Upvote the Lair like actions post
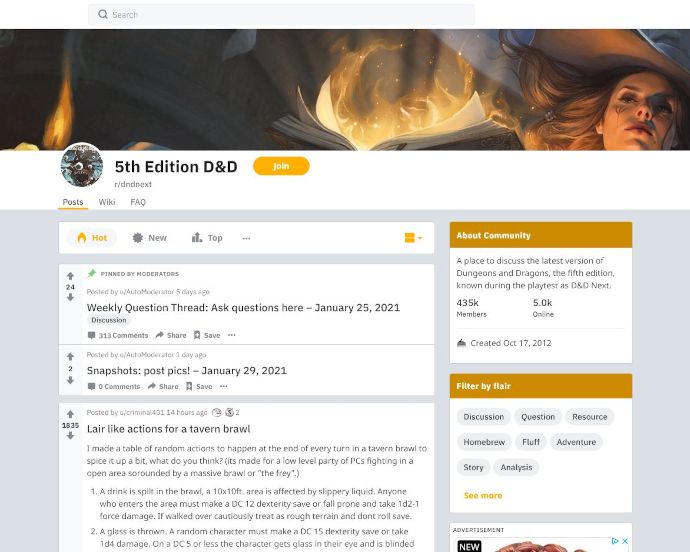Viewport: 690px width, 552px height. pos(70,414)
